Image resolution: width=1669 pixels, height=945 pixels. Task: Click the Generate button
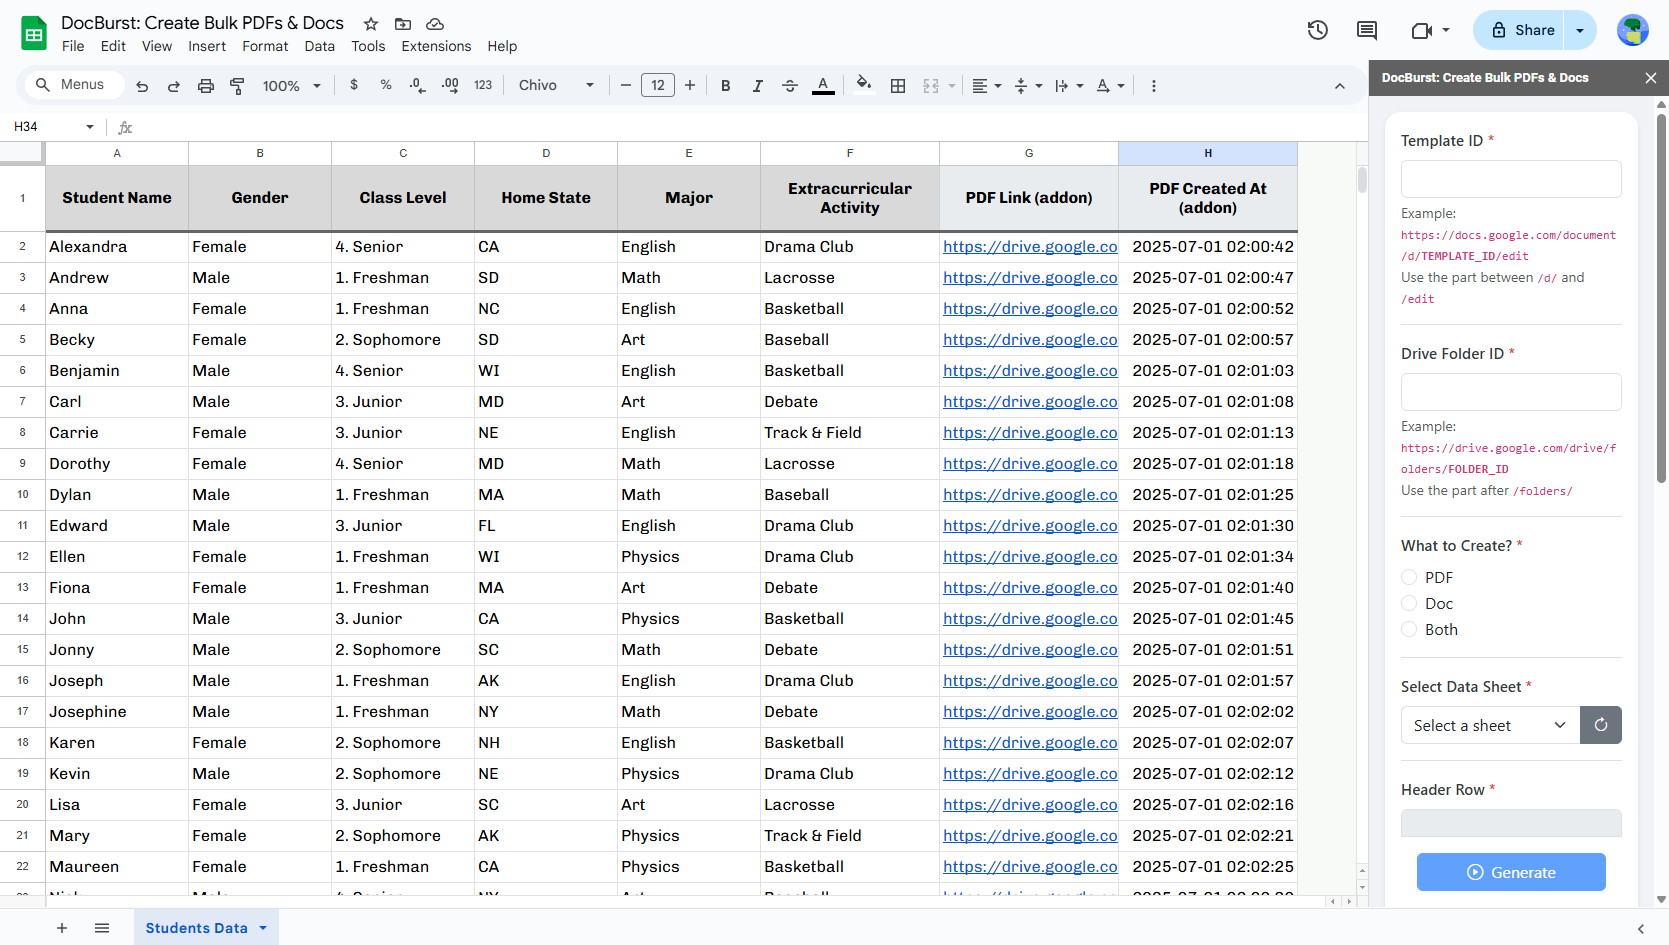(1510, 872)
